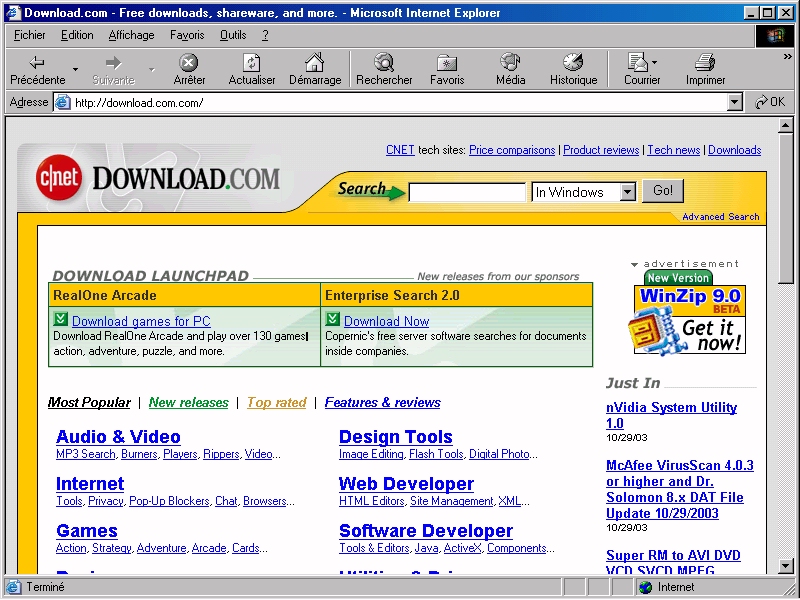800x600 pixels.
Task: Click the Suivante forward arrow icon
Action: [x=113, y=63]
